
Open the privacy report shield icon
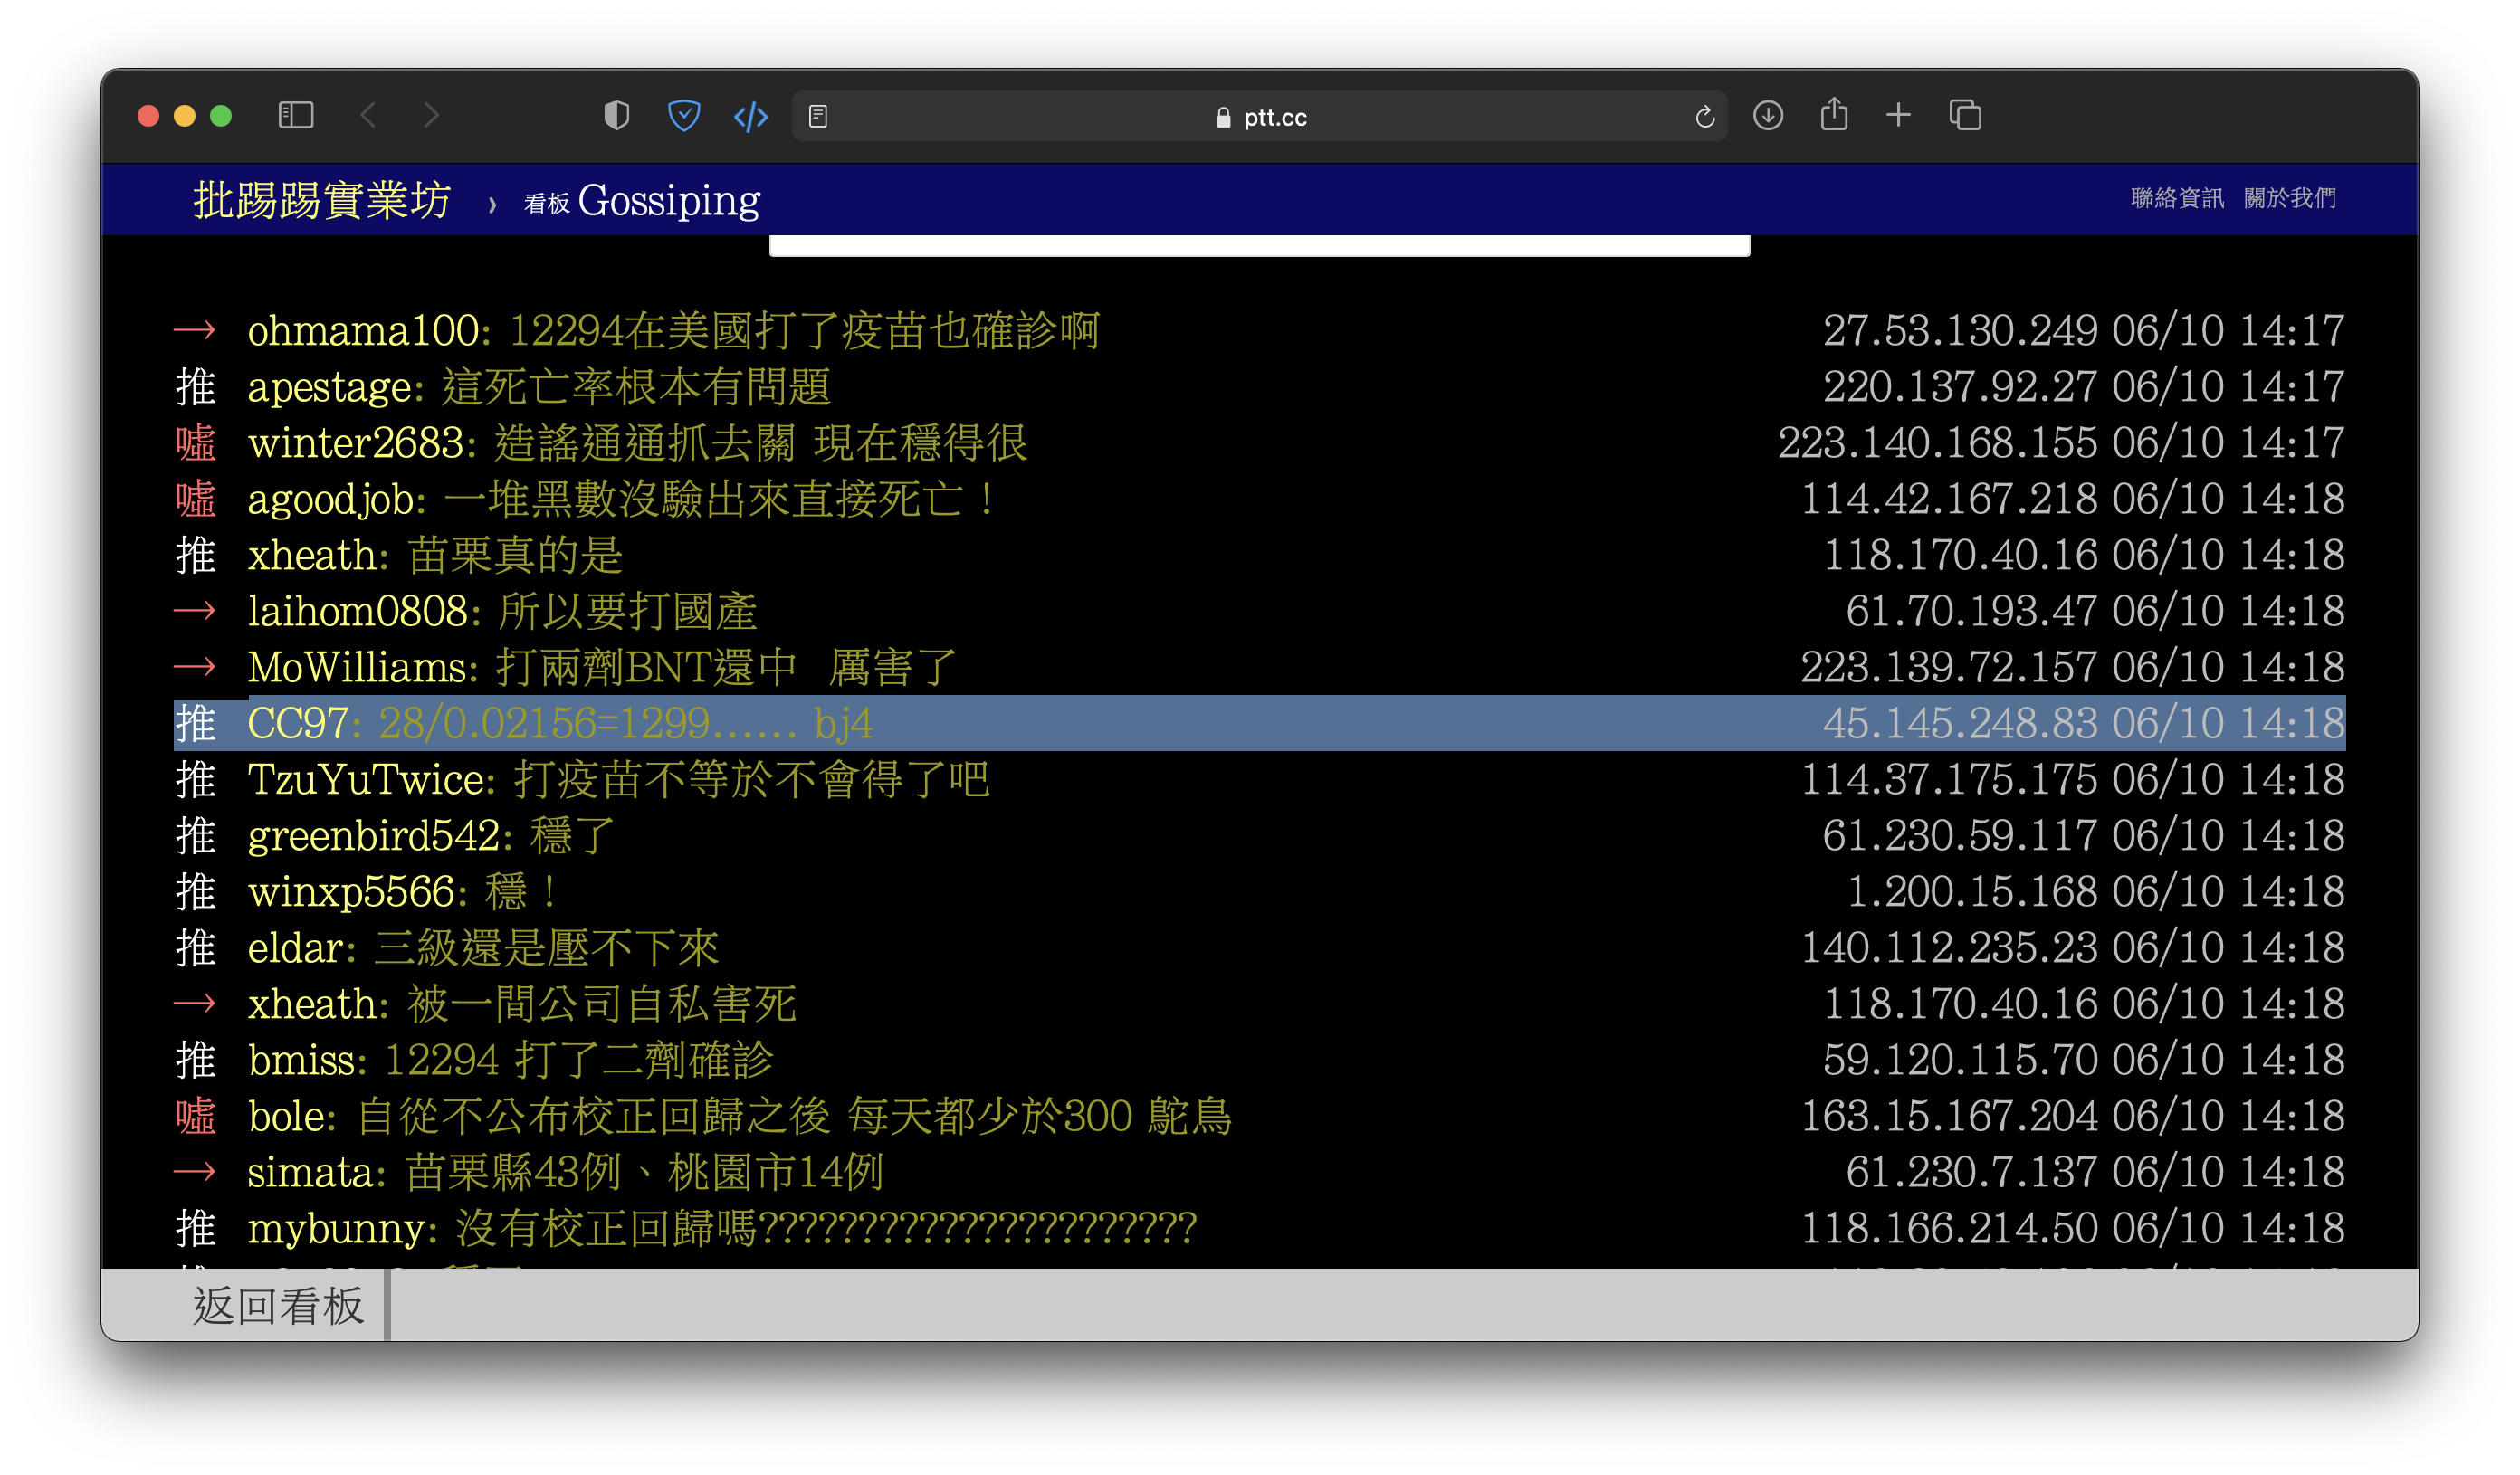click(x=616, y=116)
